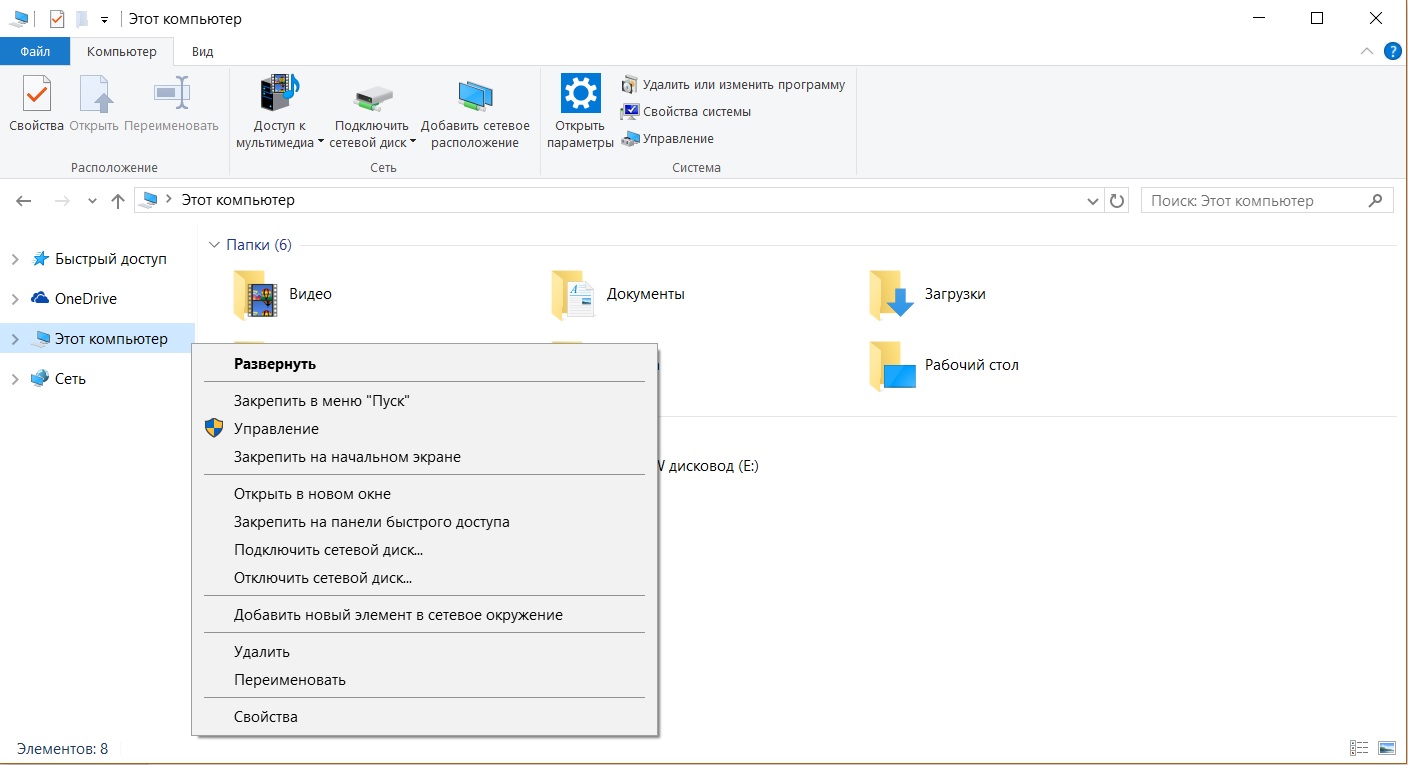1408x765 pixels.
Task: Open the Открыть параметры gear icon
Action: tap(580, 94)
